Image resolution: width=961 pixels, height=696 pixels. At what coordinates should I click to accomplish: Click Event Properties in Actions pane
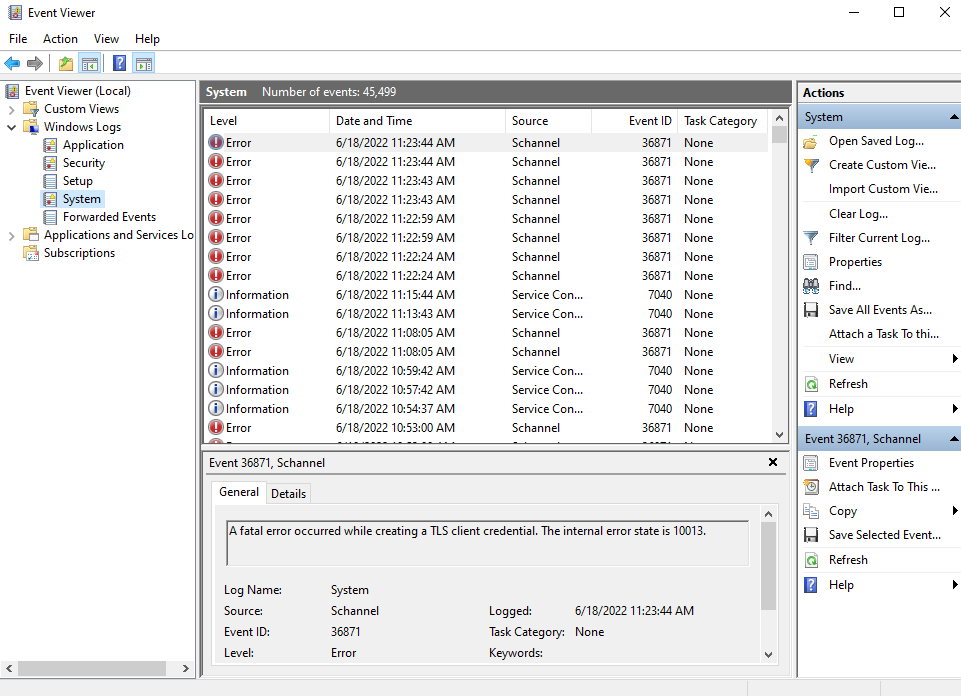[871, 463]
